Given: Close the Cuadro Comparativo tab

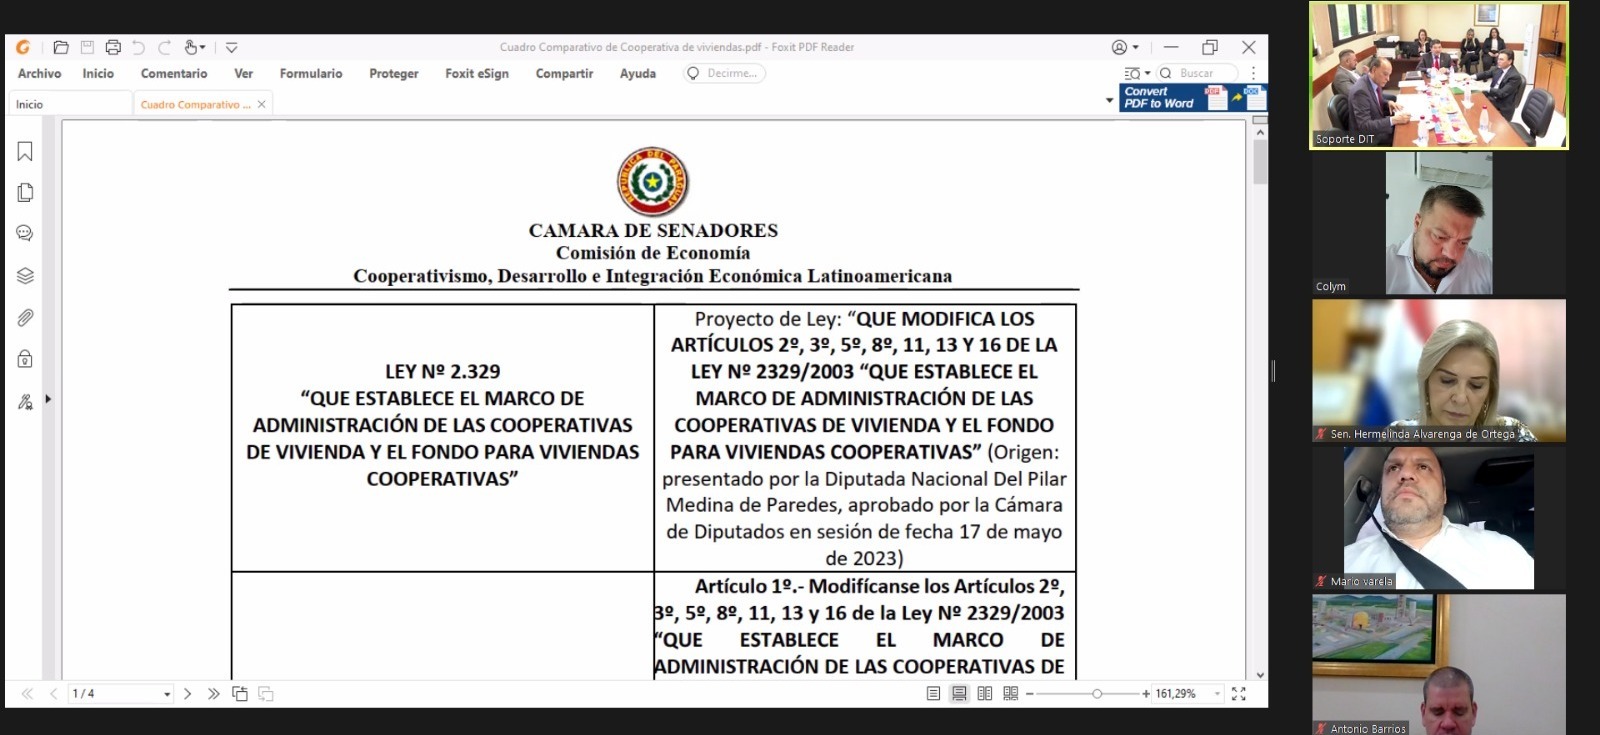Looking at the screenshot, I should coord(262,104).
